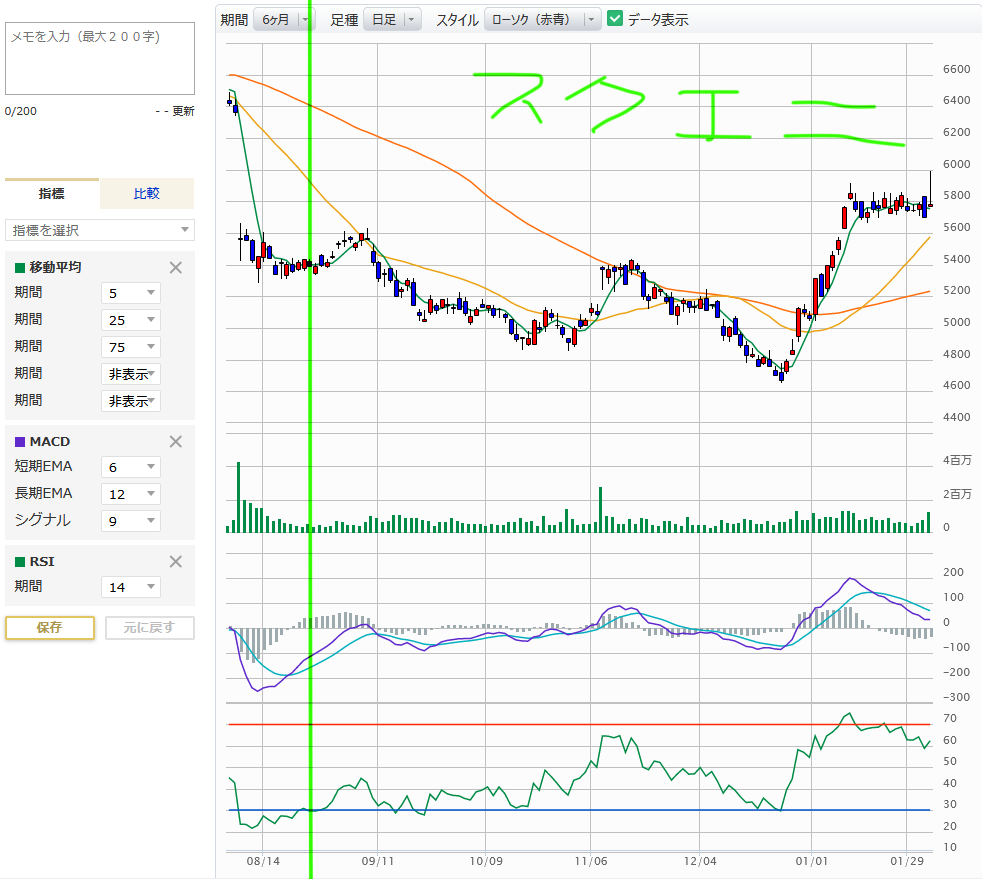
Task: Click the green 移動平均 color square icon
Action: point(20,267)
